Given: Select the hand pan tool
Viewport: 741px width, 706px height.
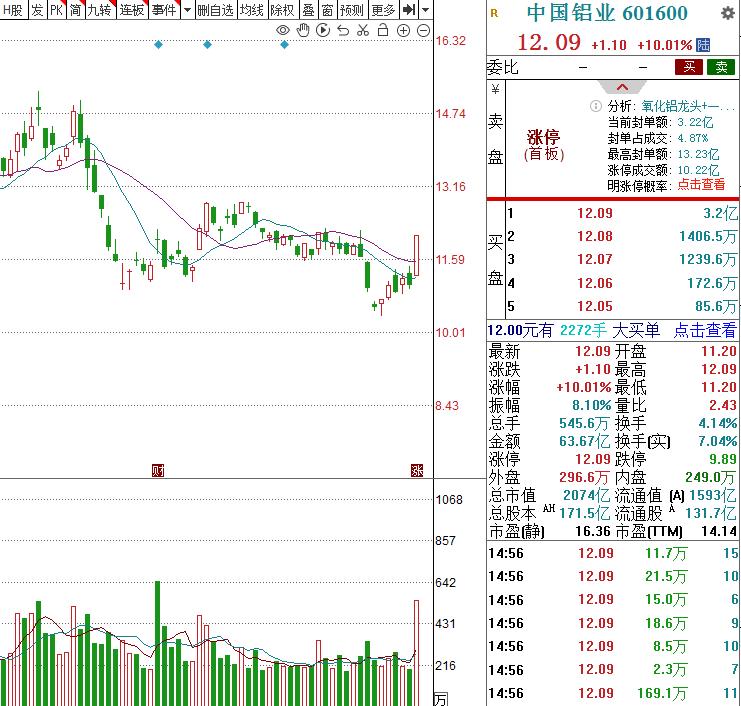Looking at the screenshot, I should (x=302, y=31).
